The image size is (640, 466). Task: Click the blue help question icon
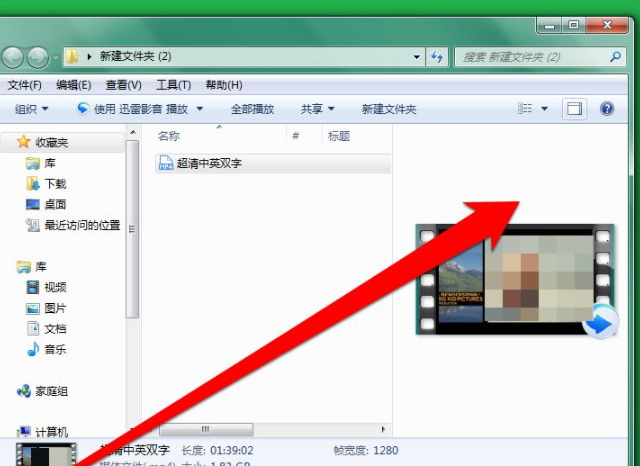pos(607,109)
